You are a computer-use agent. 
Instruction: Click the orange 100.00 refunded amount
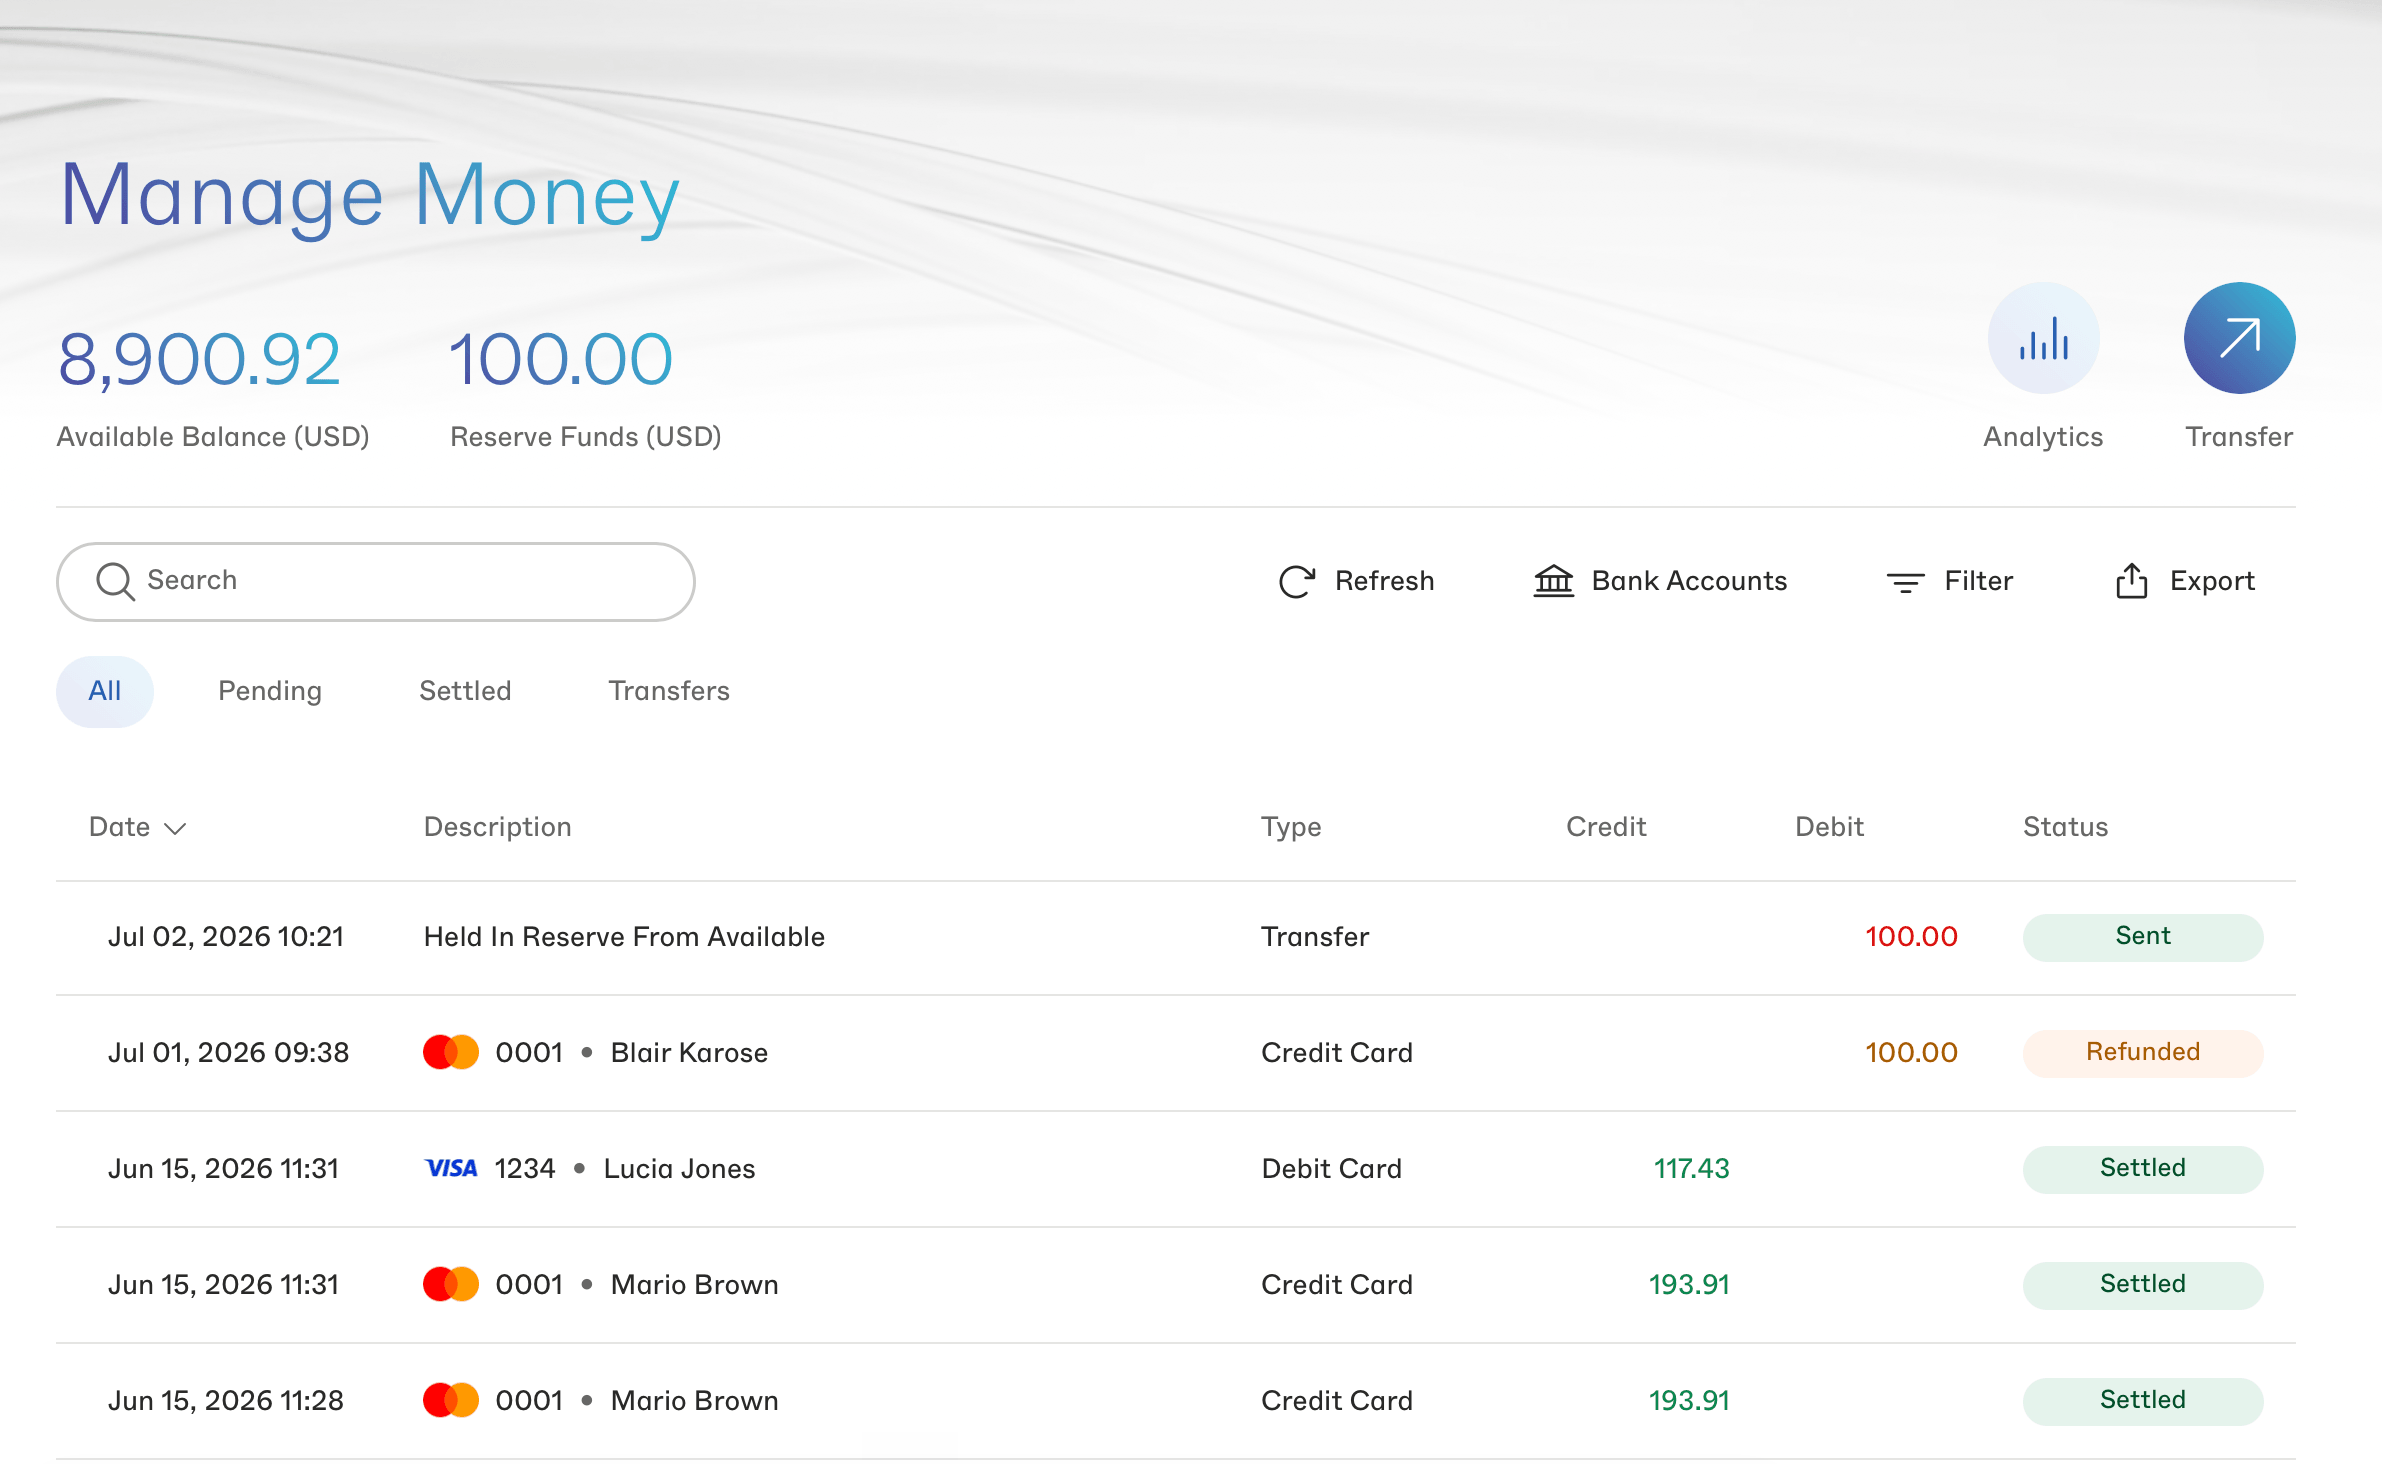pos(1911,1053)
